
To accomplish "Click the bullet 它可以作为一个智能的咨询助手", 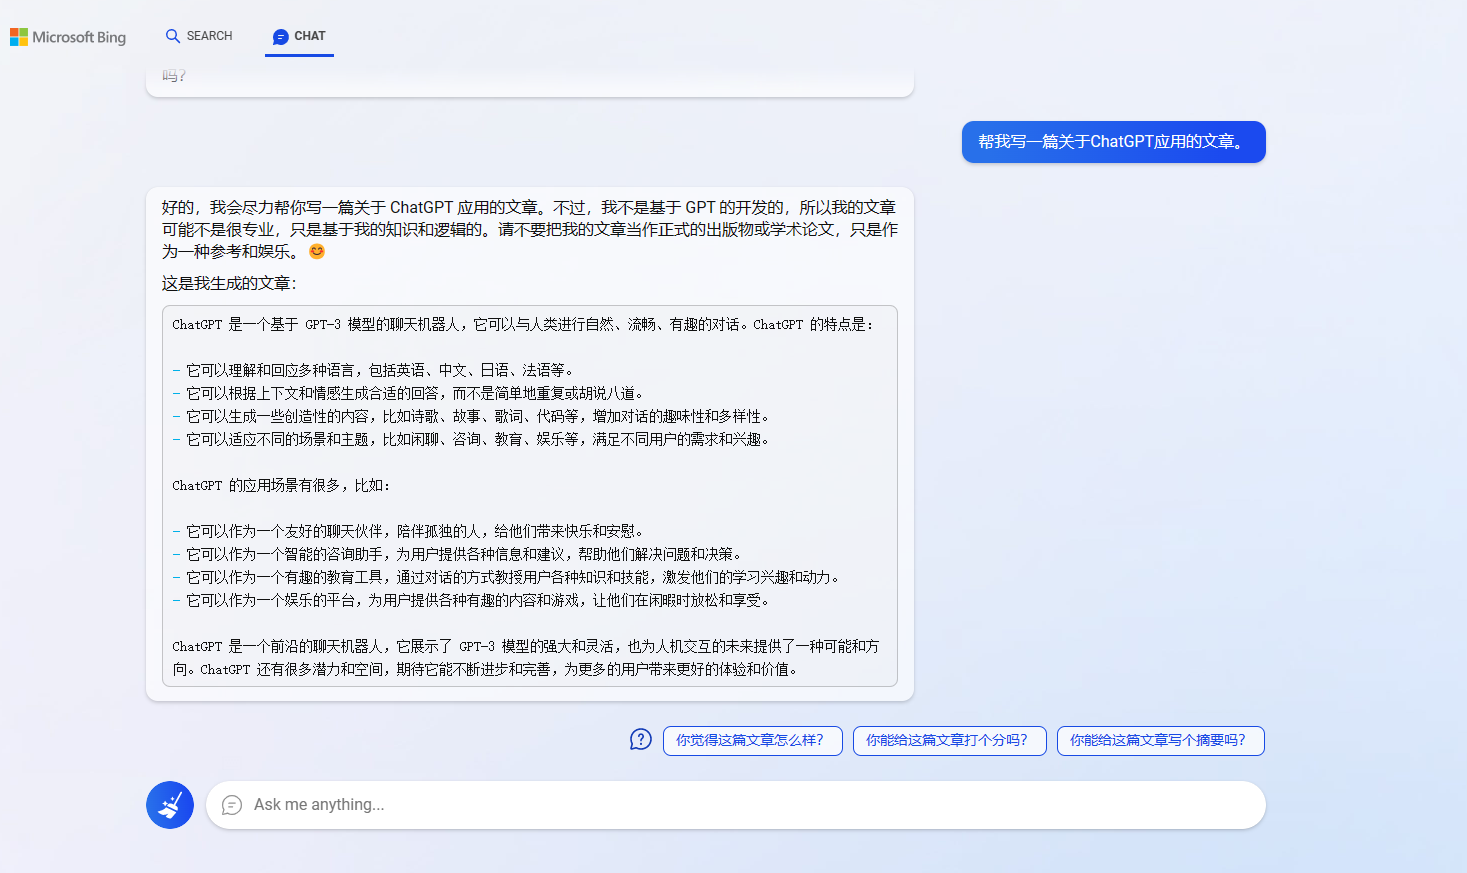I will (457, 554).
